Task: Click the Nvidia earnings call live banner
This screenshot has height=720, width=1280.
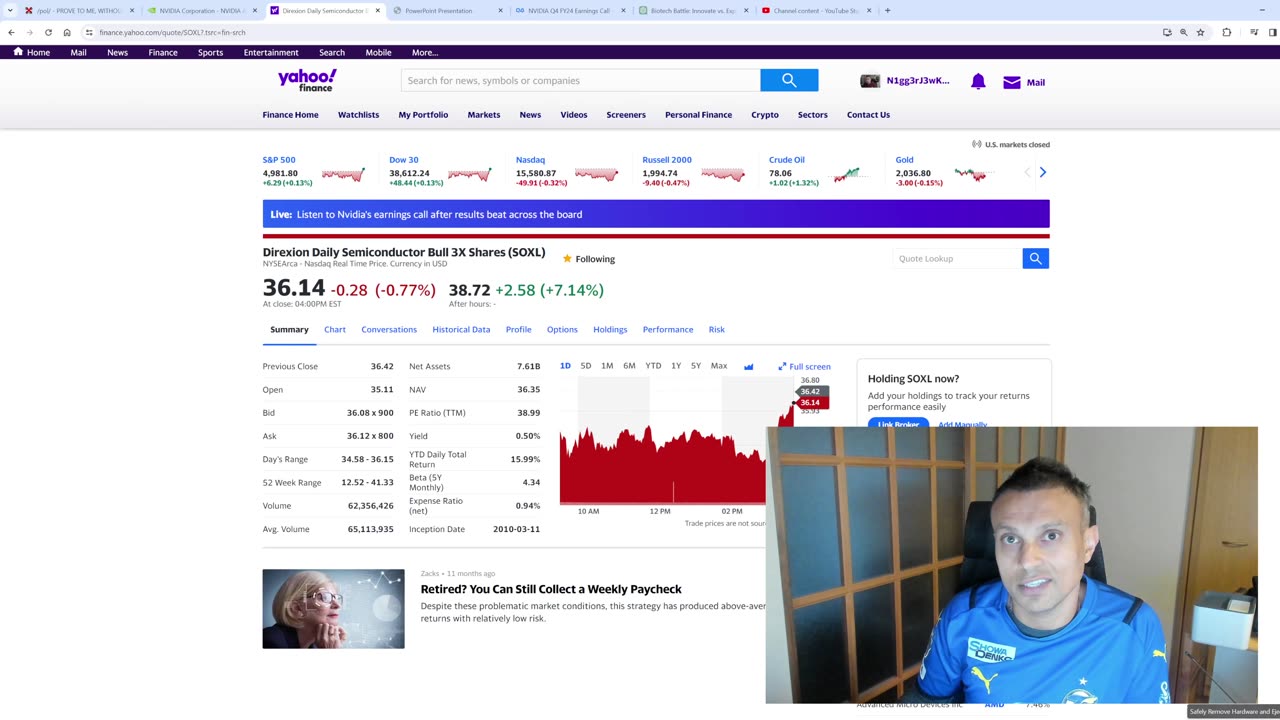Action: (656, 214)
